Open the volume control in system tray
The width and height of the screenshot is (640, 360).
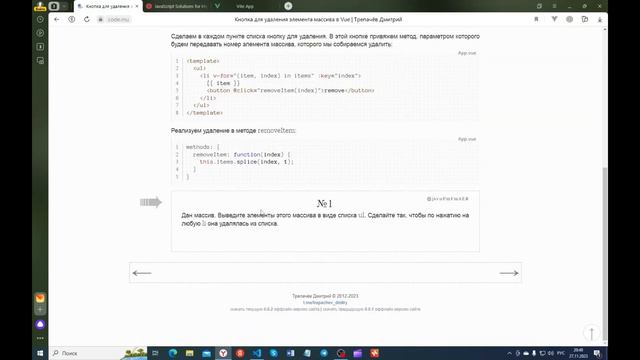[x=551, y=353]
